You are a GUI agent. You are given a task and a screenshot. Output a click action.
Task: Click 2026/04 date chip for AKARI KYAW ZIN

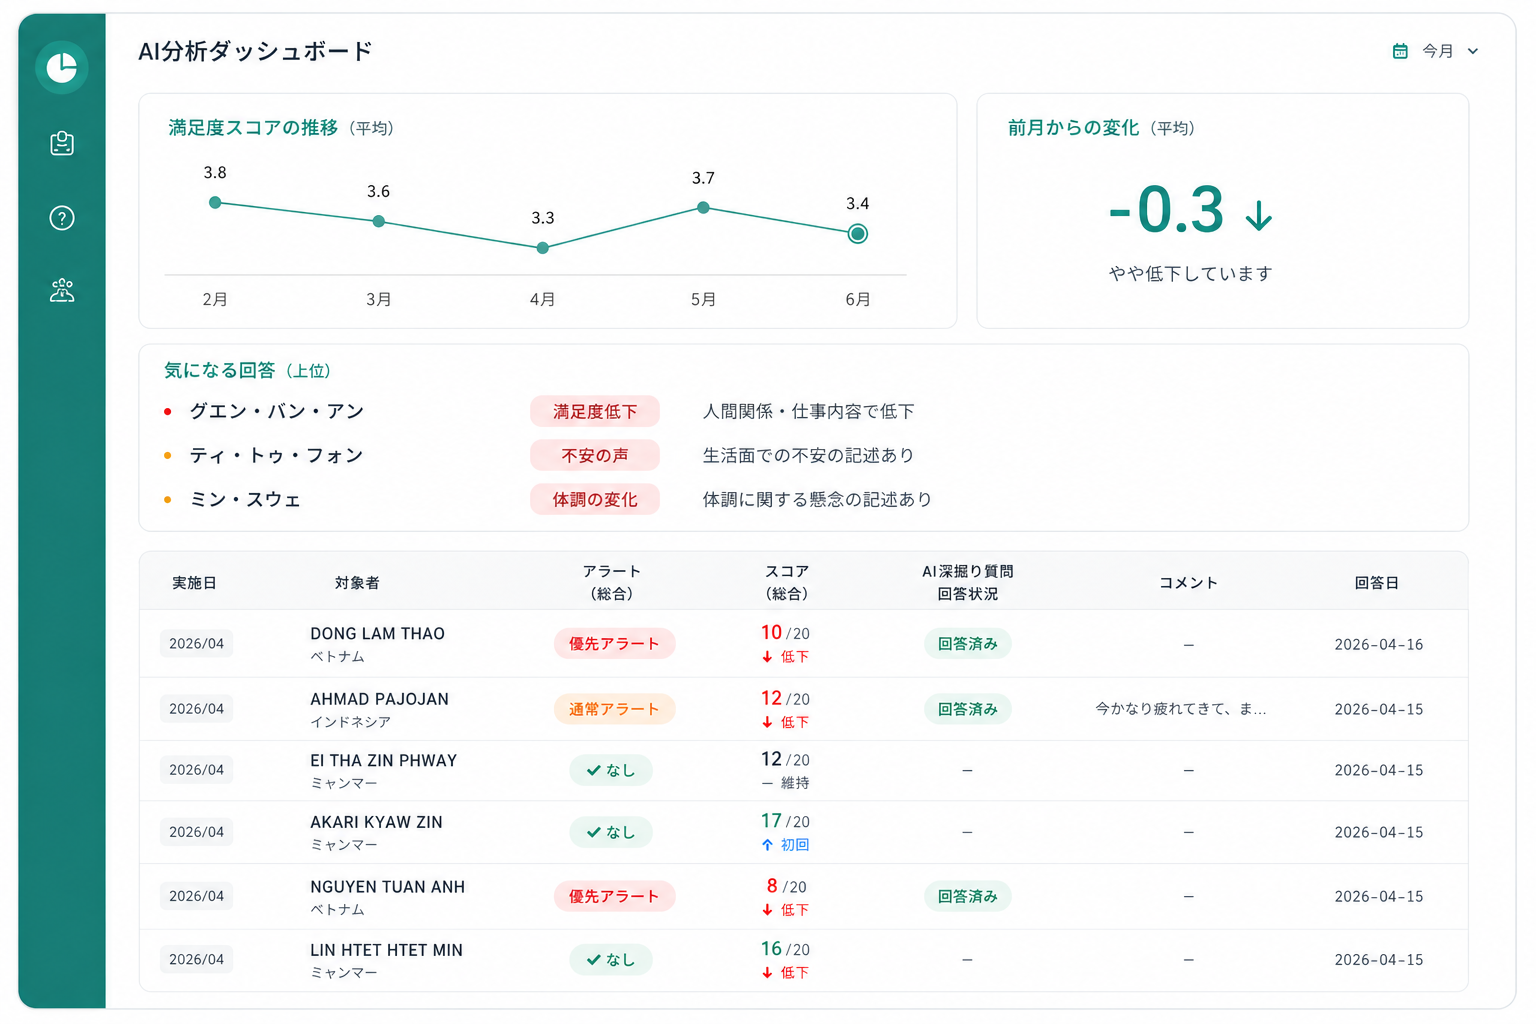(196, 831)
